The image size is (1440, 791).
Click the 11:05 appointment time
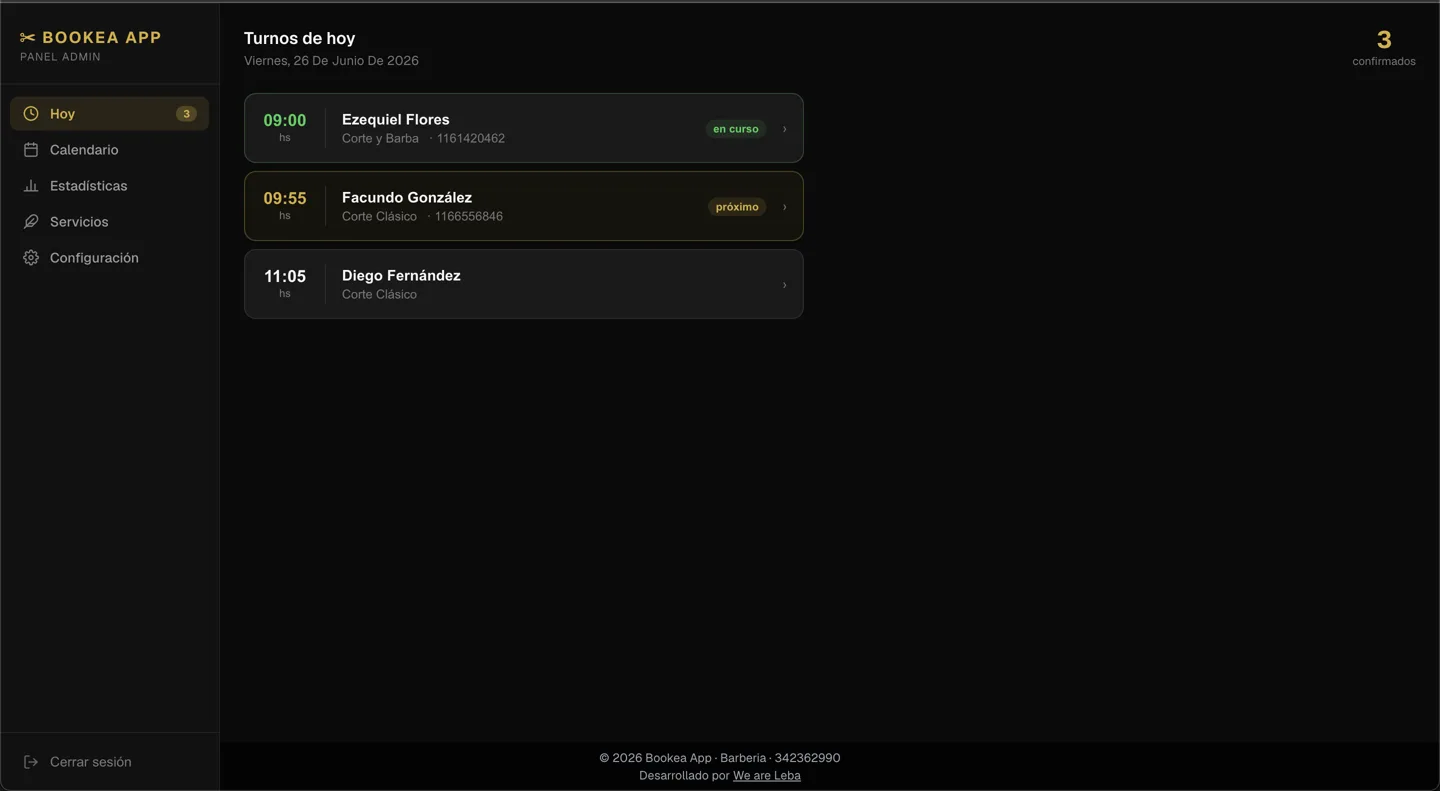[285, 276]
